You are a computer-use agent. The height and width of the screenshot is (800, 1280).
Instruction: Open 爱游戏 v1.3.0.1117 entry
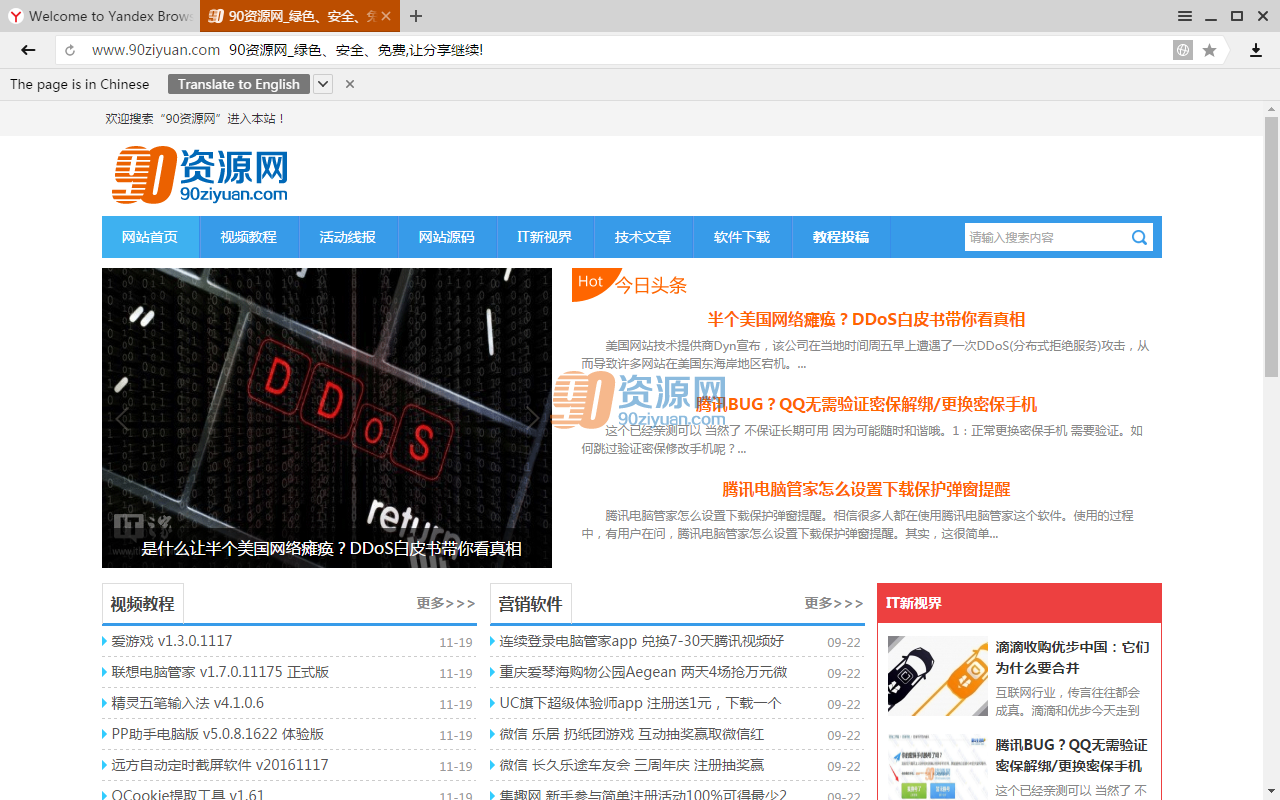(x=172, y=641)
